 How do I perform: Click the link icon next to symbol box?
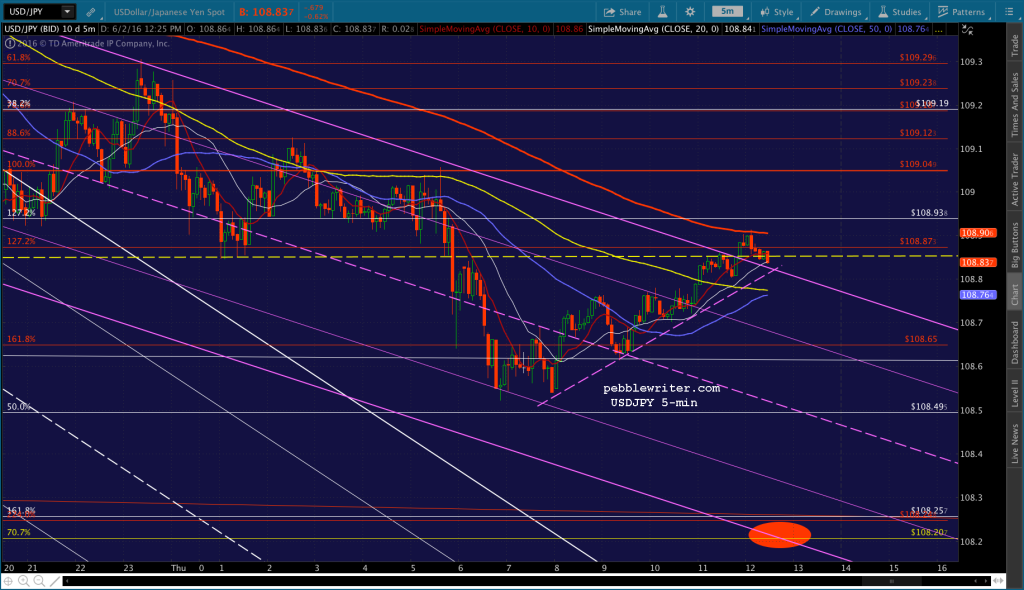tap(91, 12)
